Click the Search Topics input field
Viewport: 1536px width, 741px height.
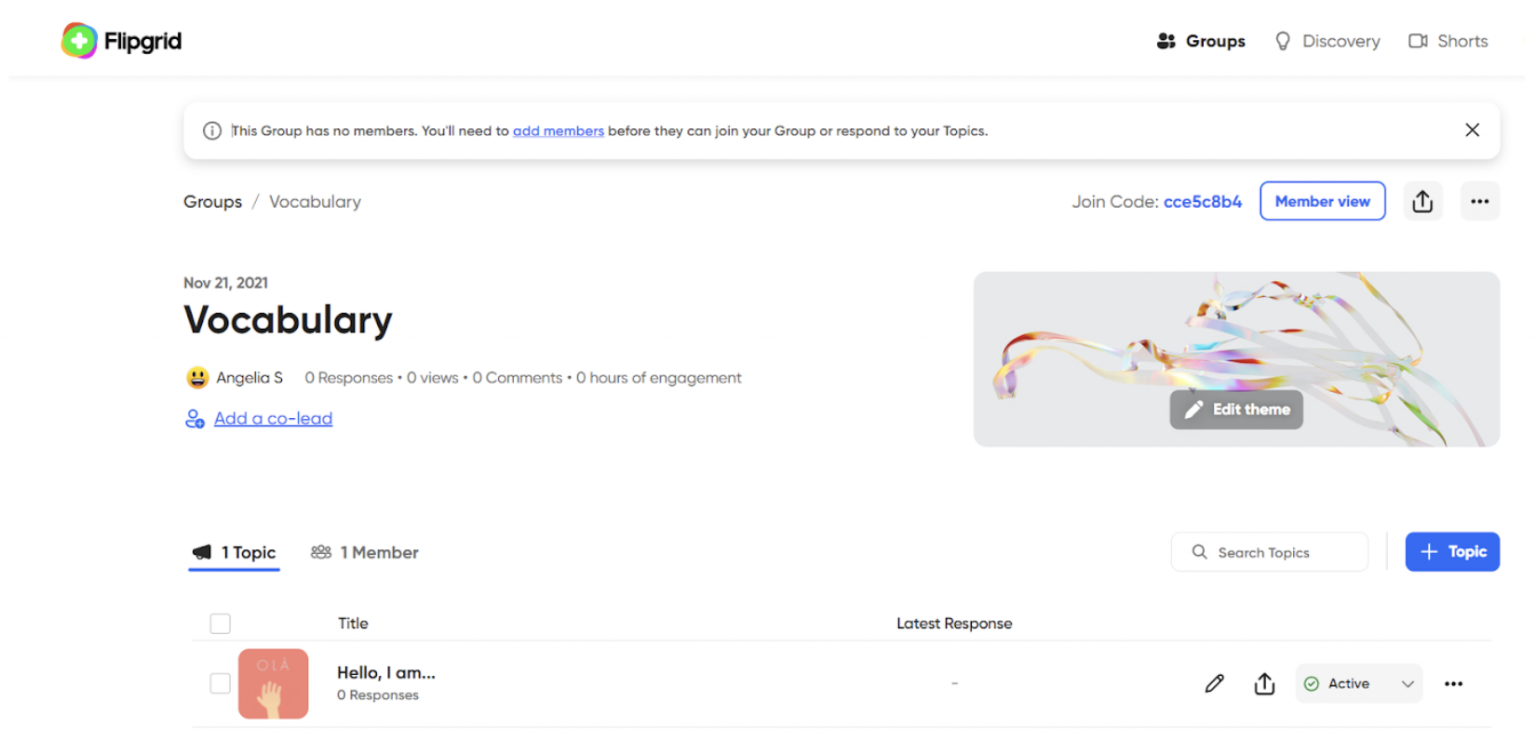[1270, 552]
